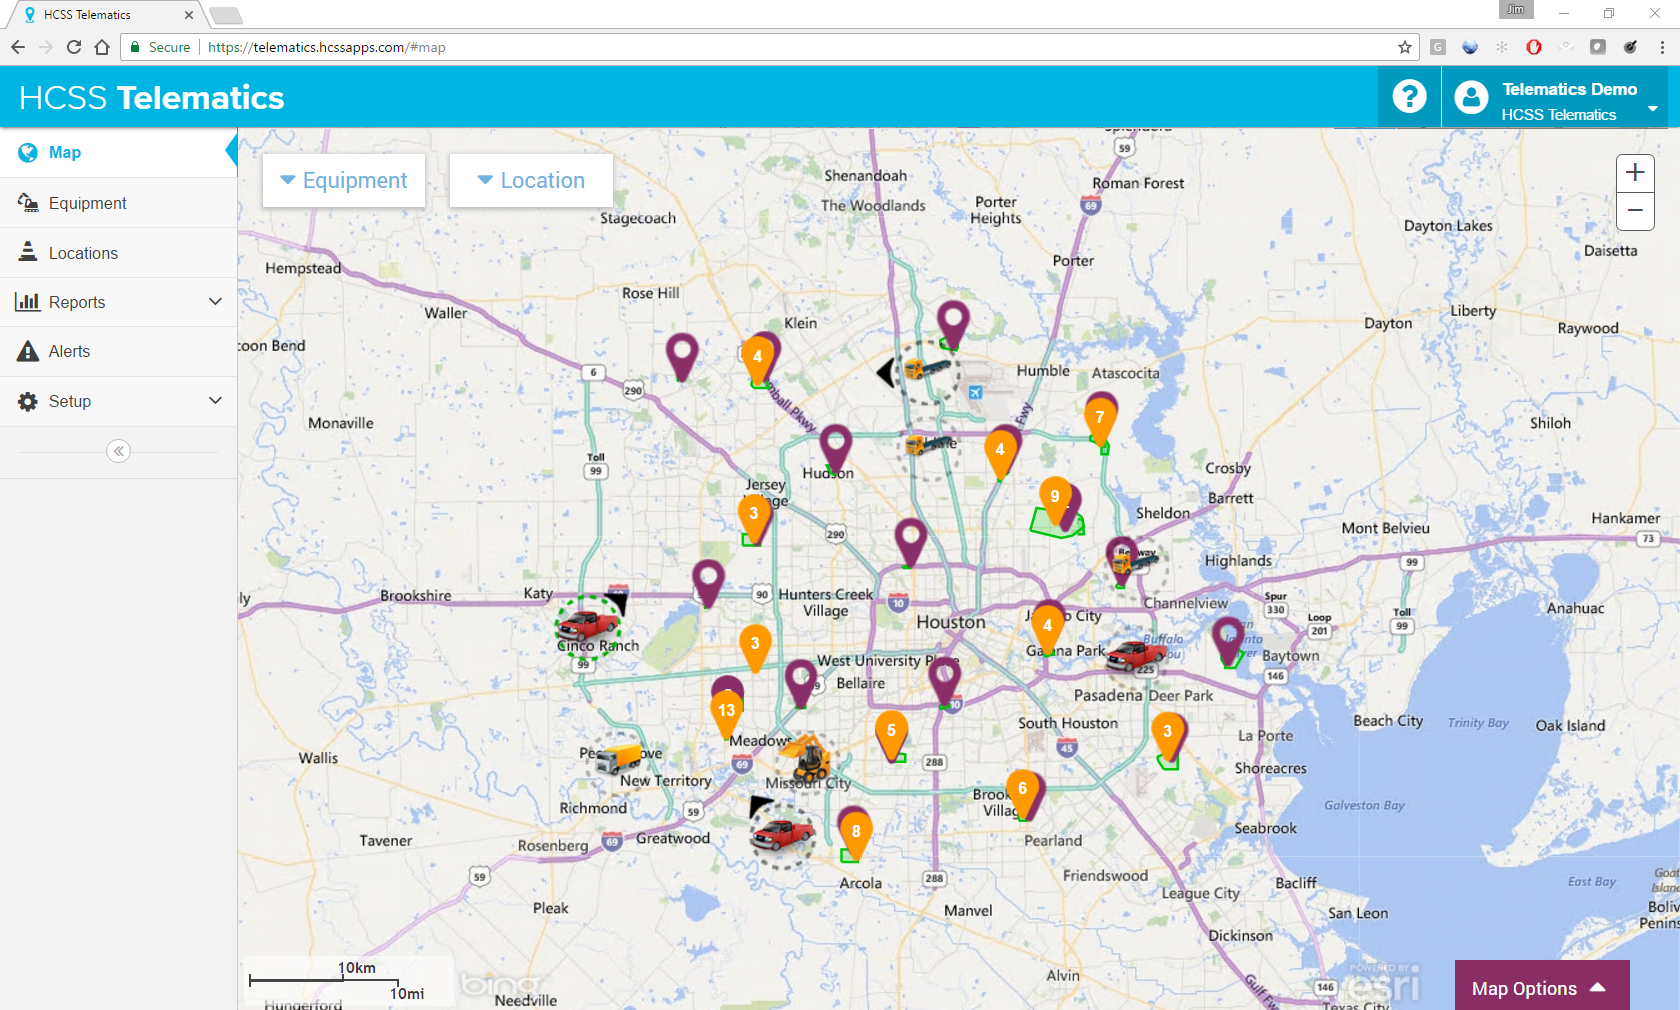This screenshot has height=1010, width=1680.
Task: Switch to the HCSS Telematics browser tab
Action: tap(100, 14)
